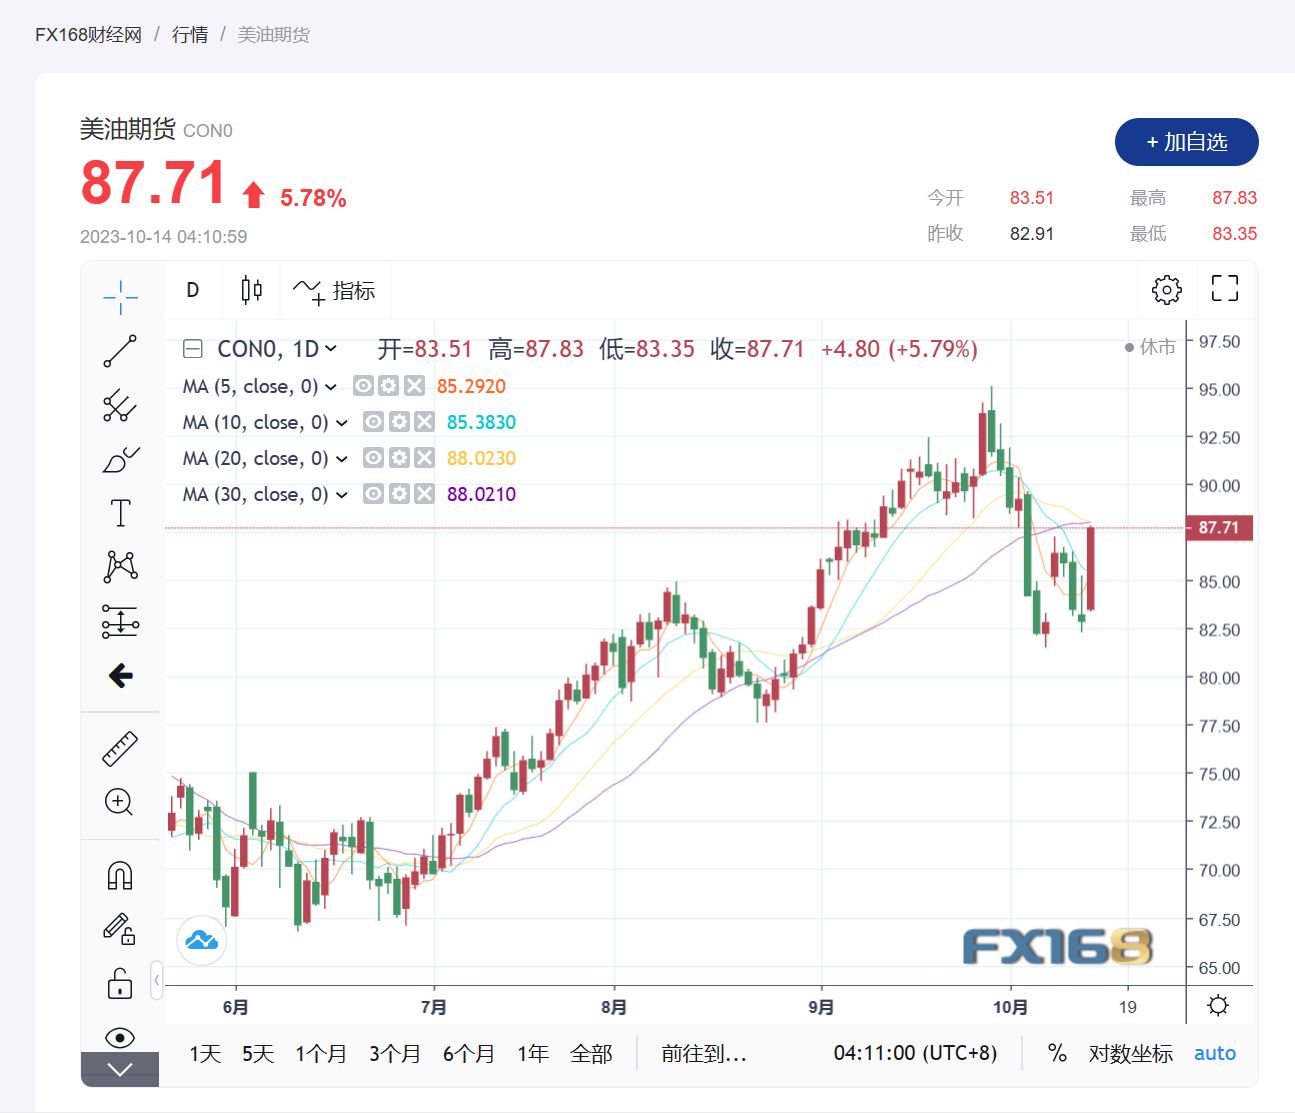Hide the MA (5, close, 0) indicator
The image size is (1295, 1113).
pyautogui.click(x=363, y=386)
